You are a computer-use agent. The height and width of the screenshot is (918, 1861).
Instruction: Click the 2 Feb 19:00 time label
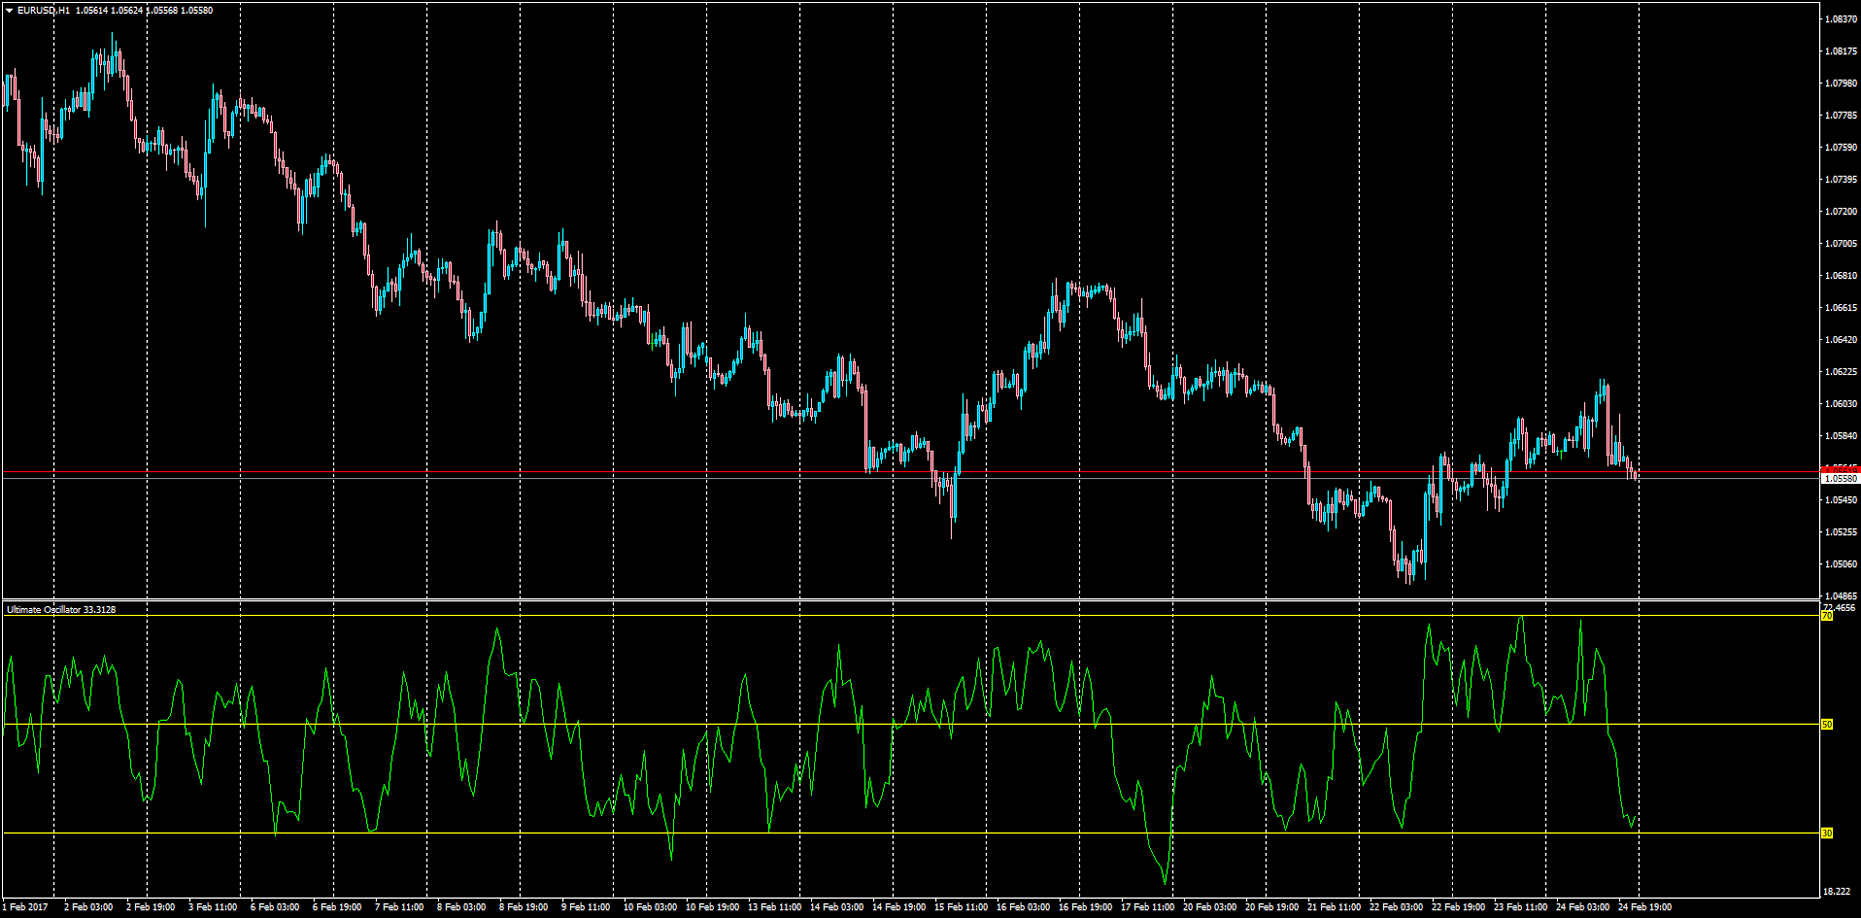150,907
